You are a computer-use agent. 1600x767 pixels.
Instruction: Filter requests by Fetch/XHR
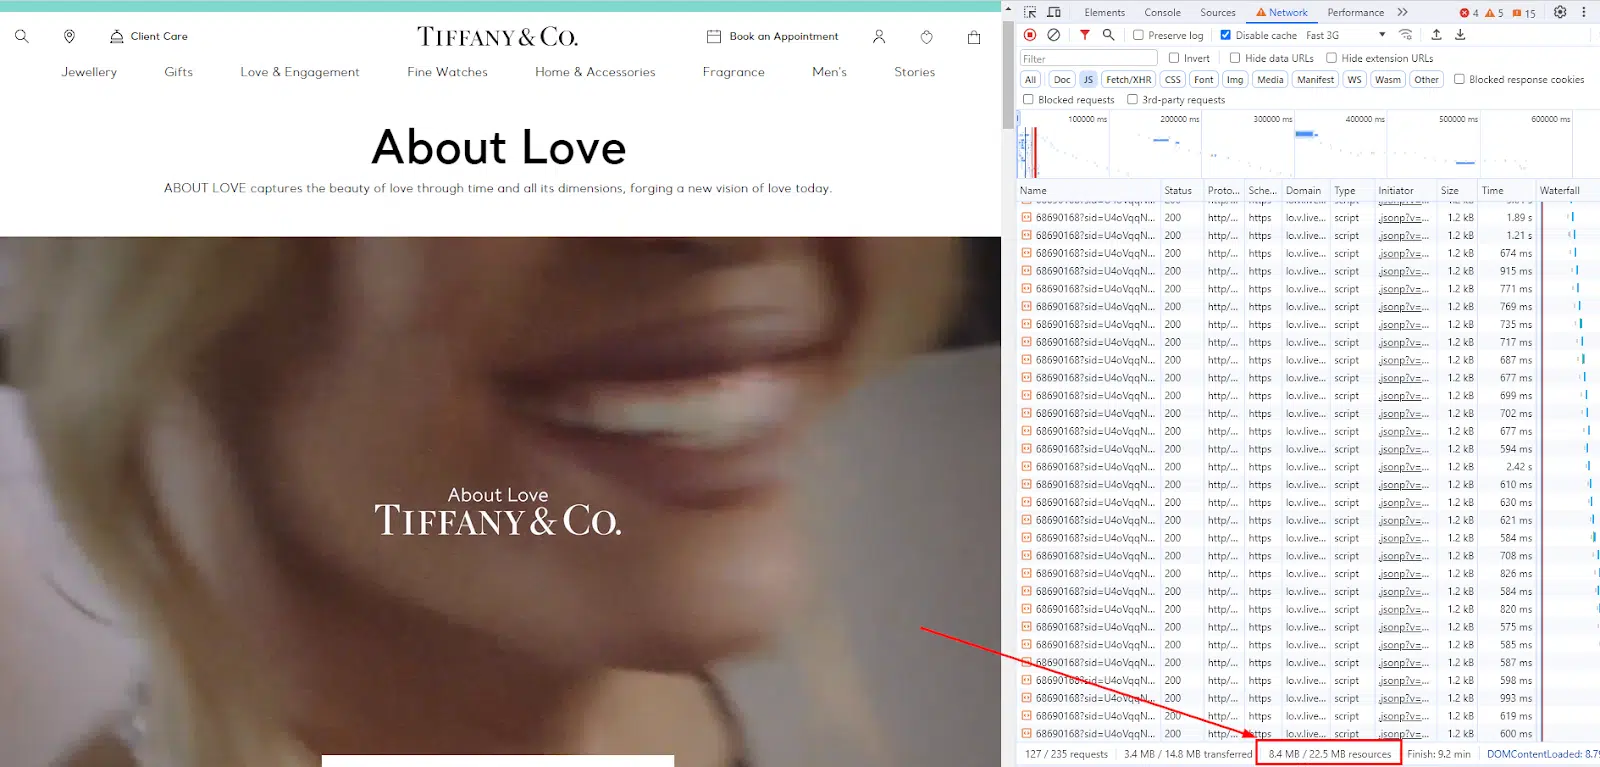[x=1129, y=79]
